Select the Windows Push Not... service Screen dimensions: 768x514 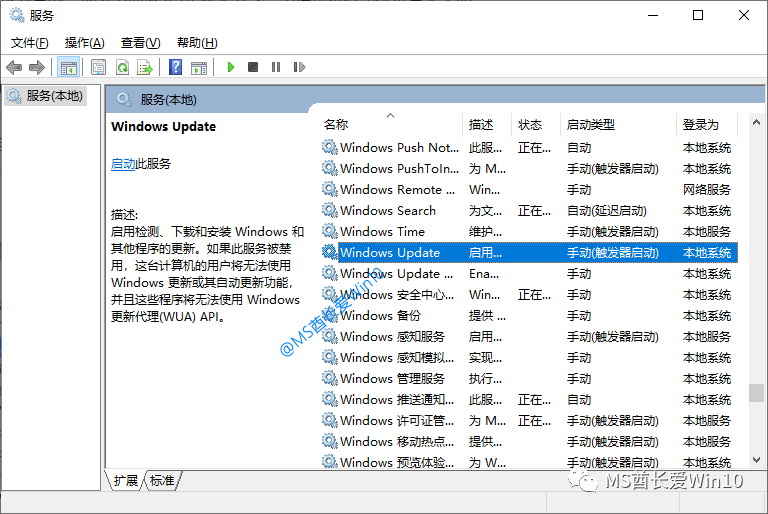(529, 147)
